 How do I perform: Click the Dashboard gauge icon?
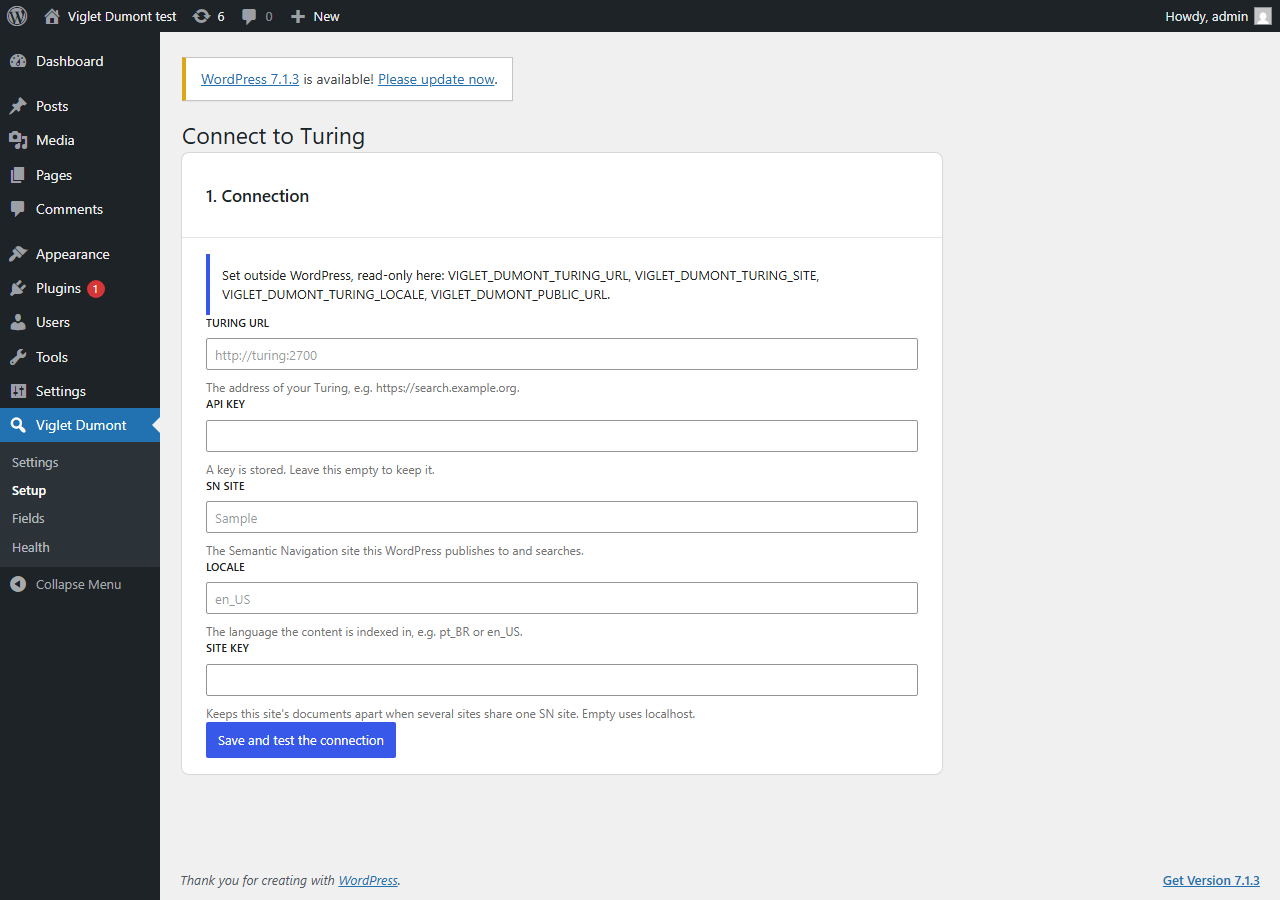(18, 61)
